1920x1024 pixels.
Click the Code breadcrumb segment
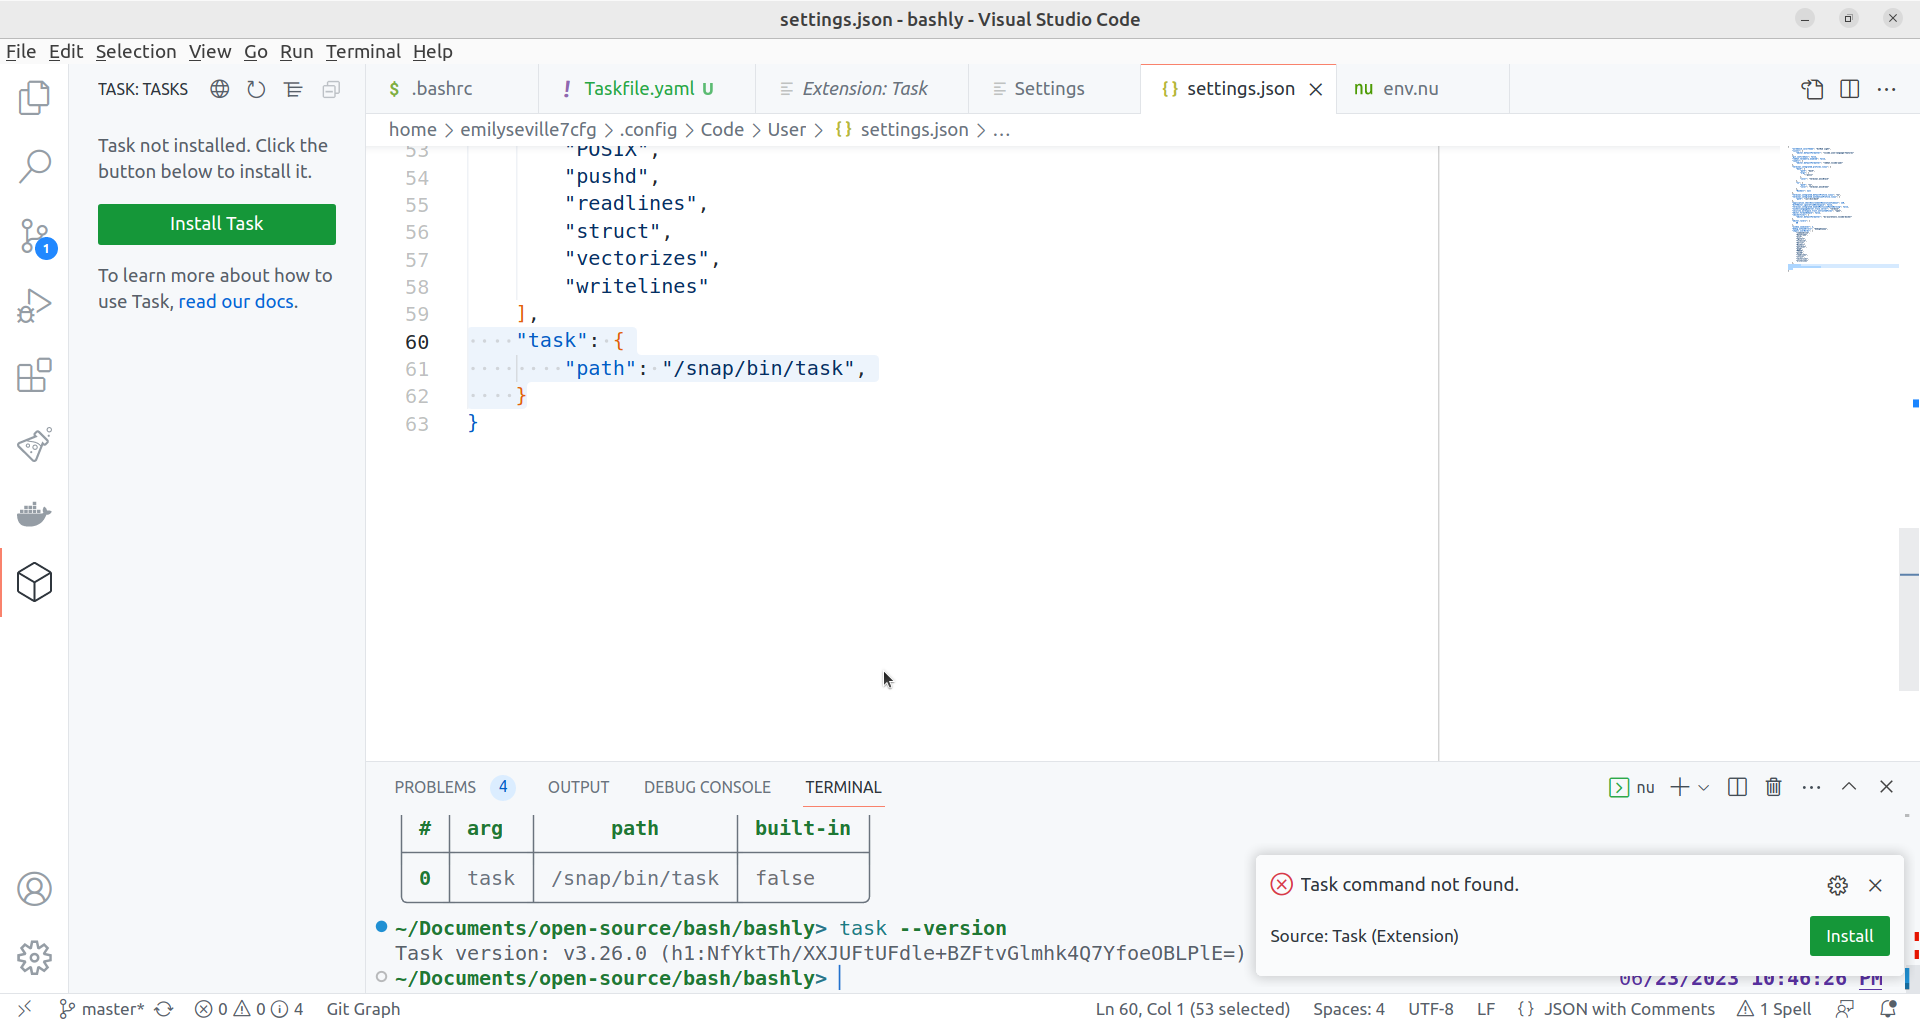tap(722, 130)
